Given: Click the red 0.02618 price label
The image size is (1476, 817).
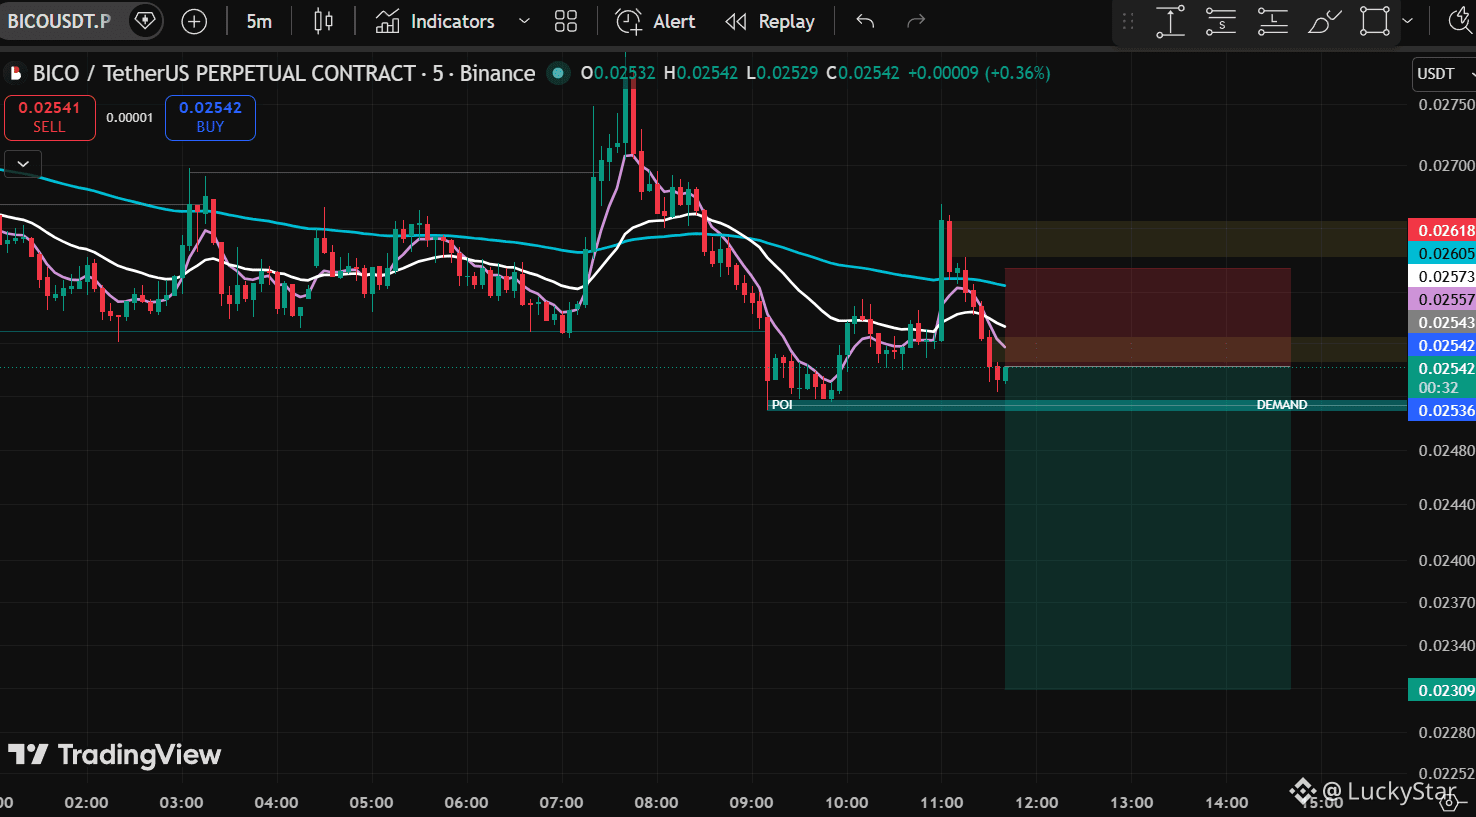Looking at the screenshot, I should coord(1442,231).
